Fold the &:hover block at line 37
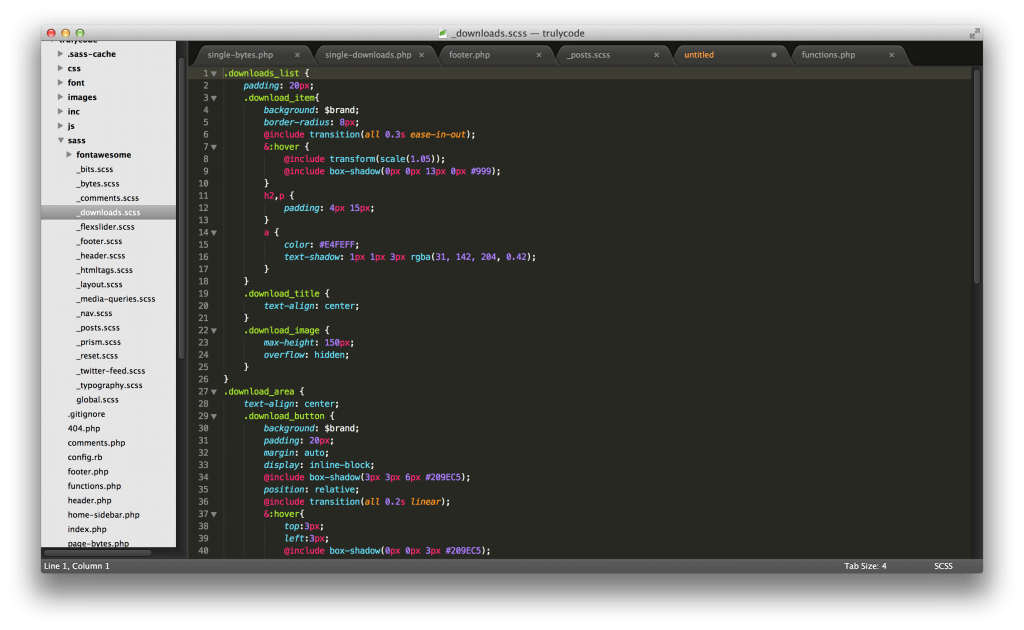 (x=214, y=514)
